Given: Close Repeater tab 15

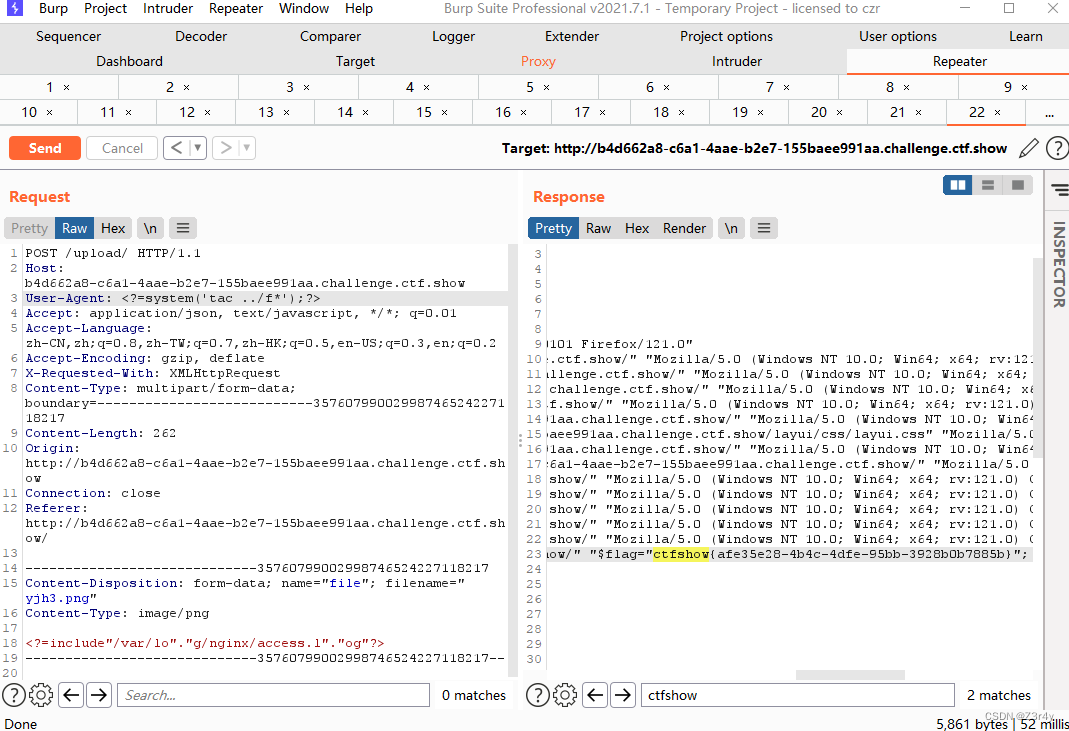Looking at the screenshot, I should [x=445, y=113].
